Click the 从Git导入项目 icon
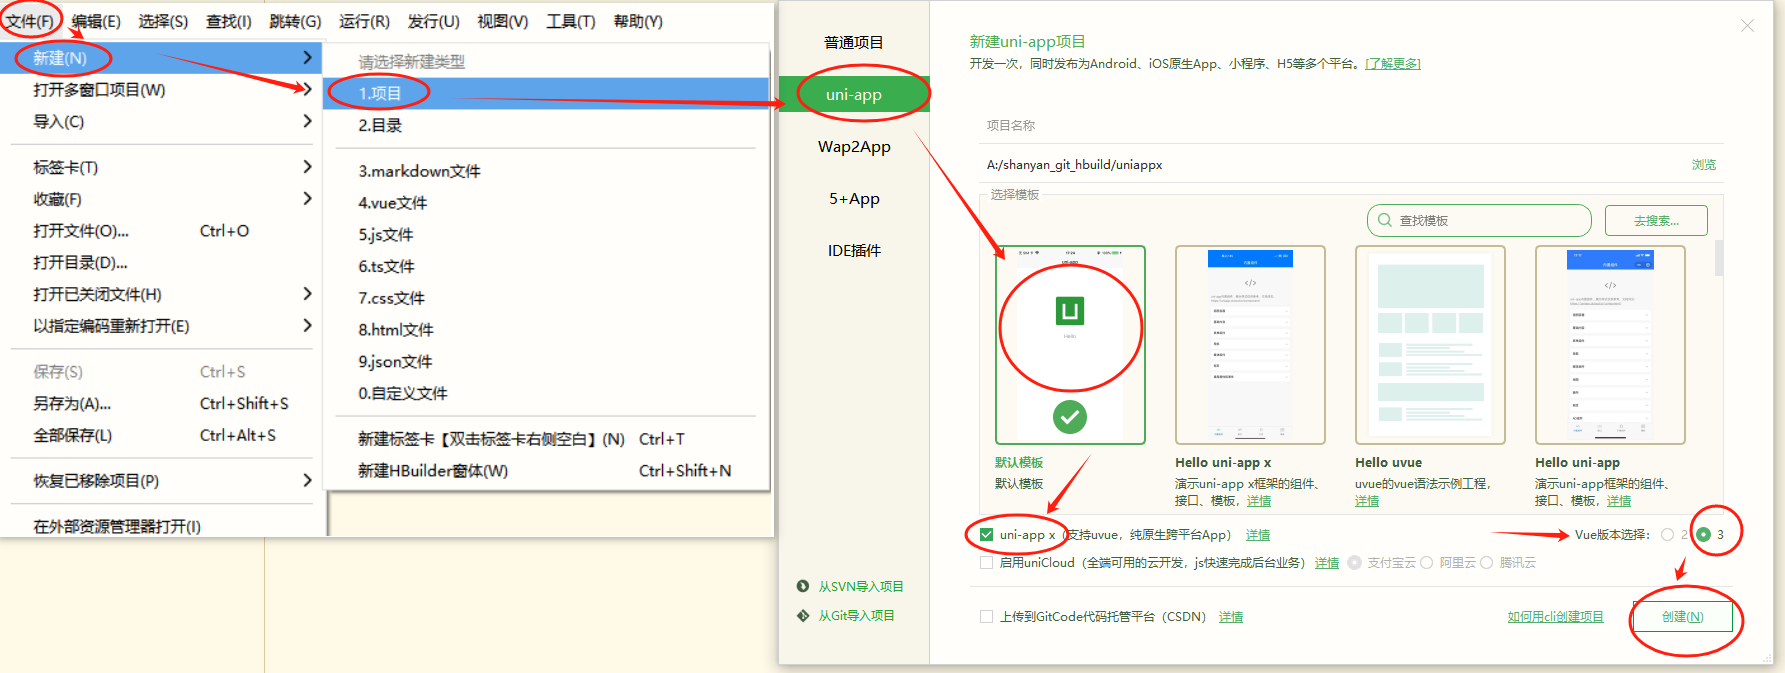This screenshot has height=673, width=1785. point(803,615)
